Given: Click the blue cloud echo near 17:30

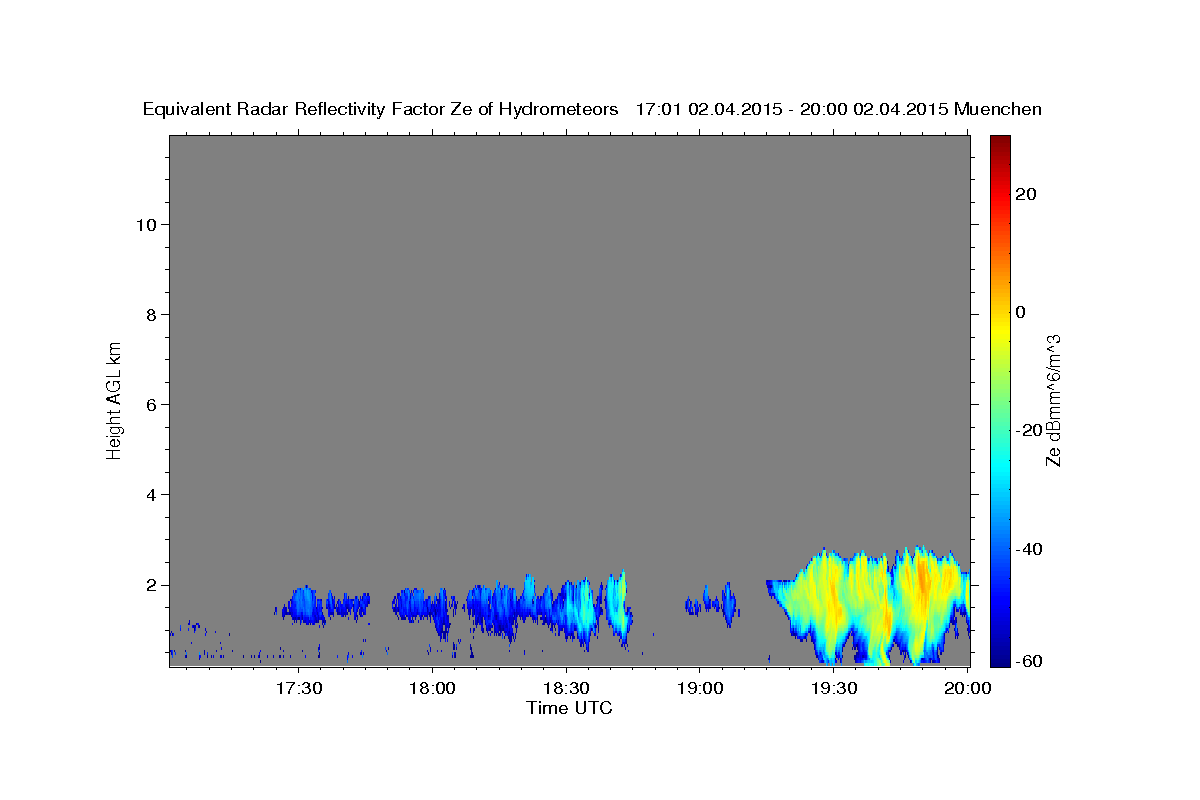Looking at the screenshot, I should pyautogui.click(x=303, y=605).
